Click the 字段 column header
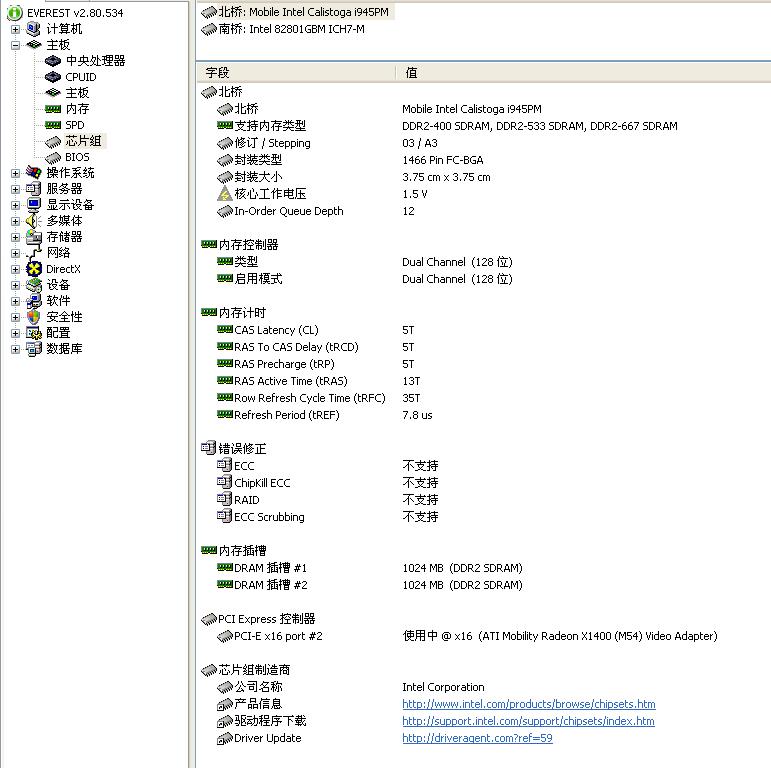771x768 pixels. (x=218, y=73)
